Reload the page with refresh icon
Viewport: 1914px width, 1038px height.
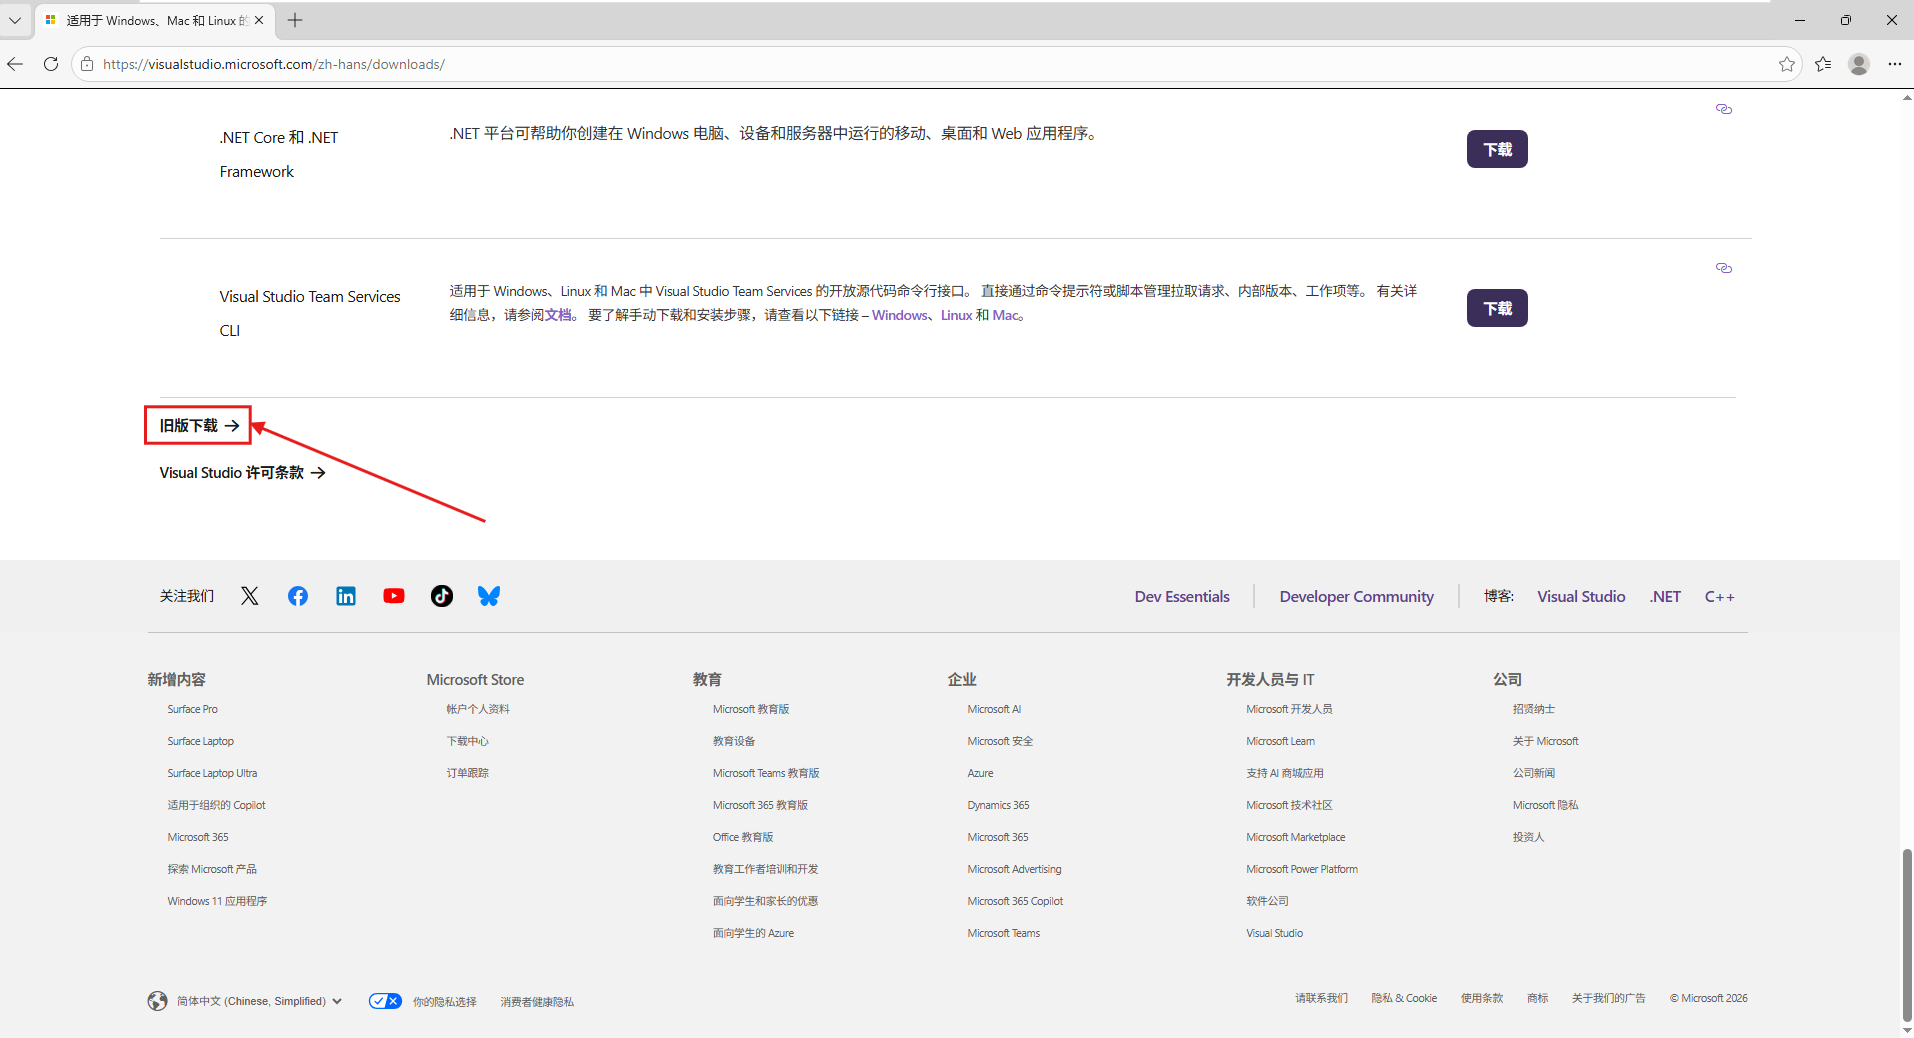[51, 64]
